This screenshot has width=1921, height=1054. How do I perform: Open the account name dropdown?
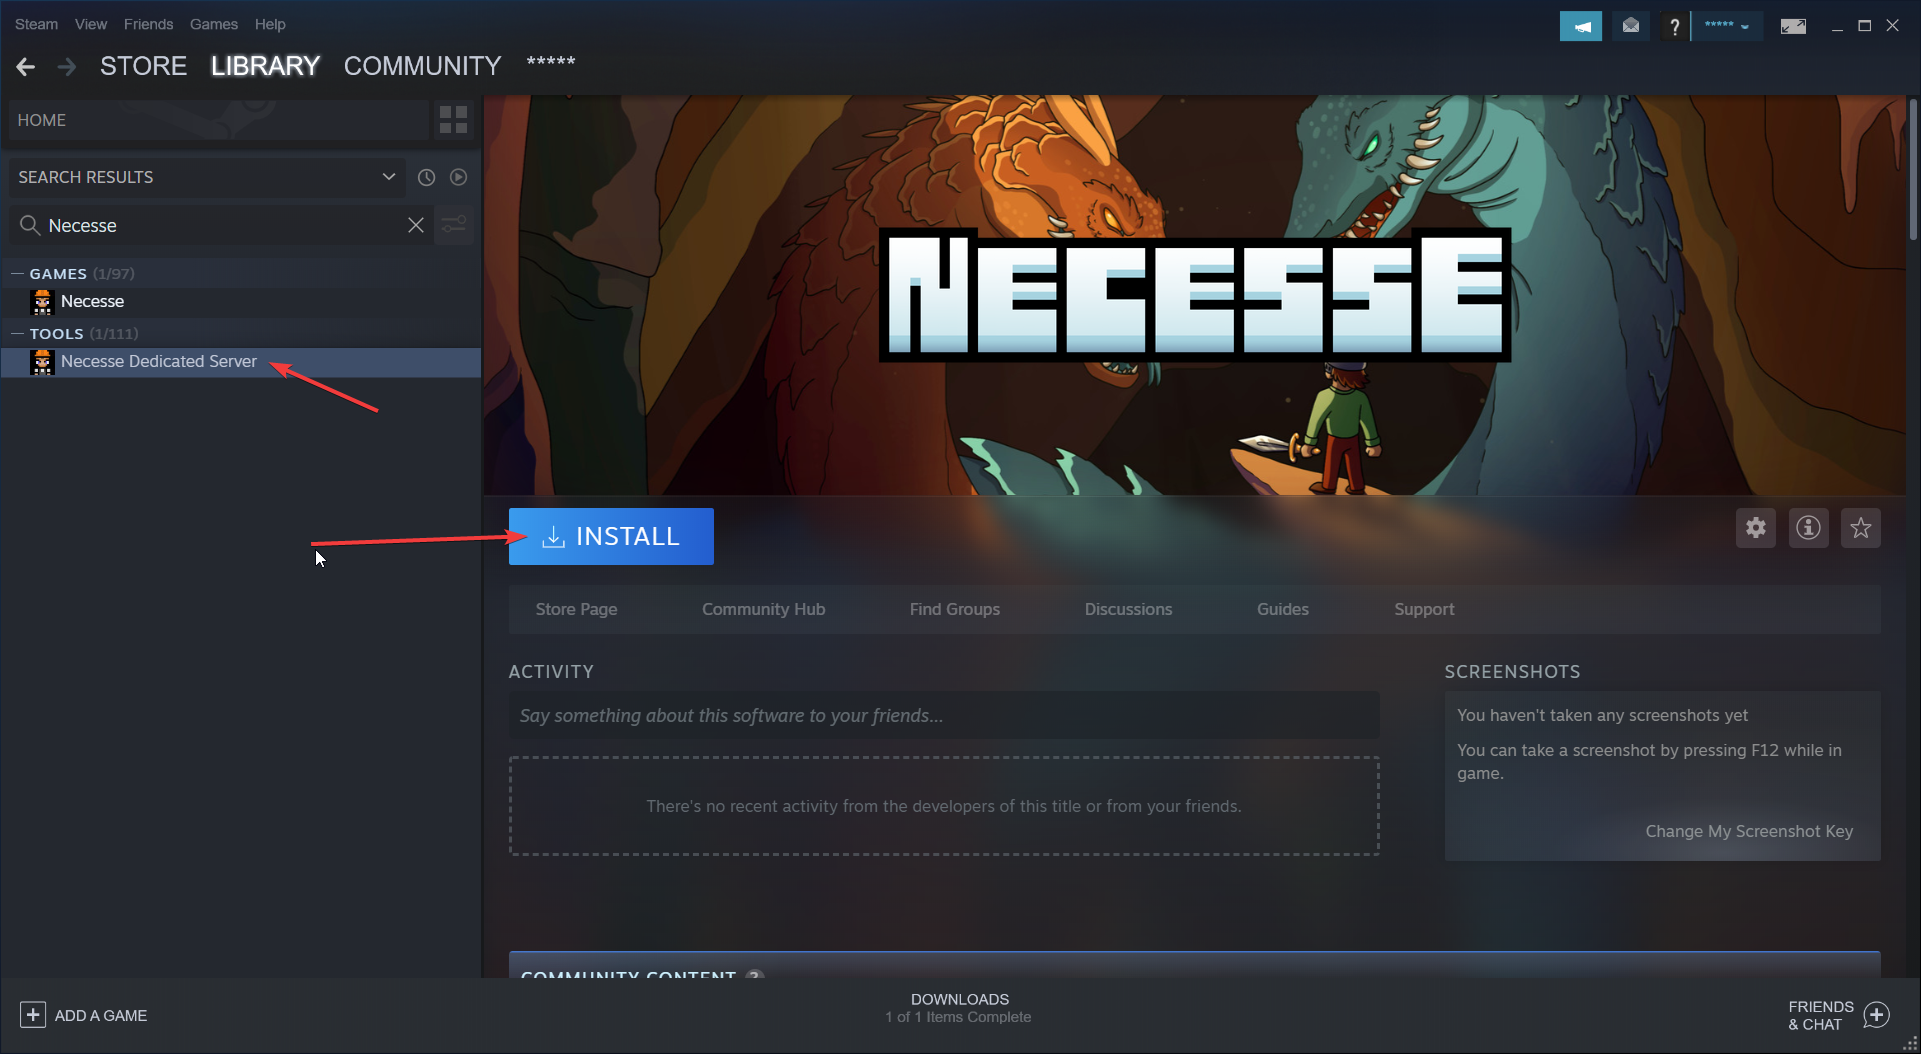[1727, 26]
